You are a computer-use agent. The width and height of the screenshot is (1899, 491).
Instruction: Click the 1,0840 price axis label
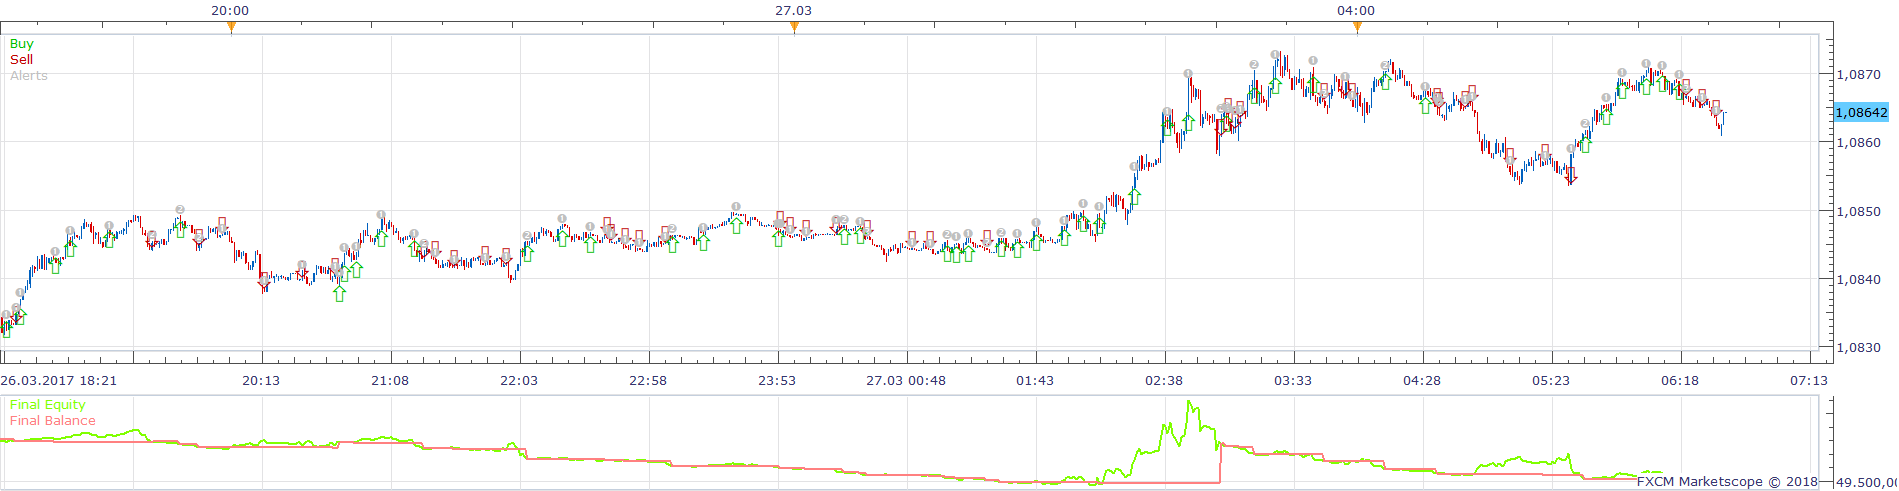[x=1858, y=280]
